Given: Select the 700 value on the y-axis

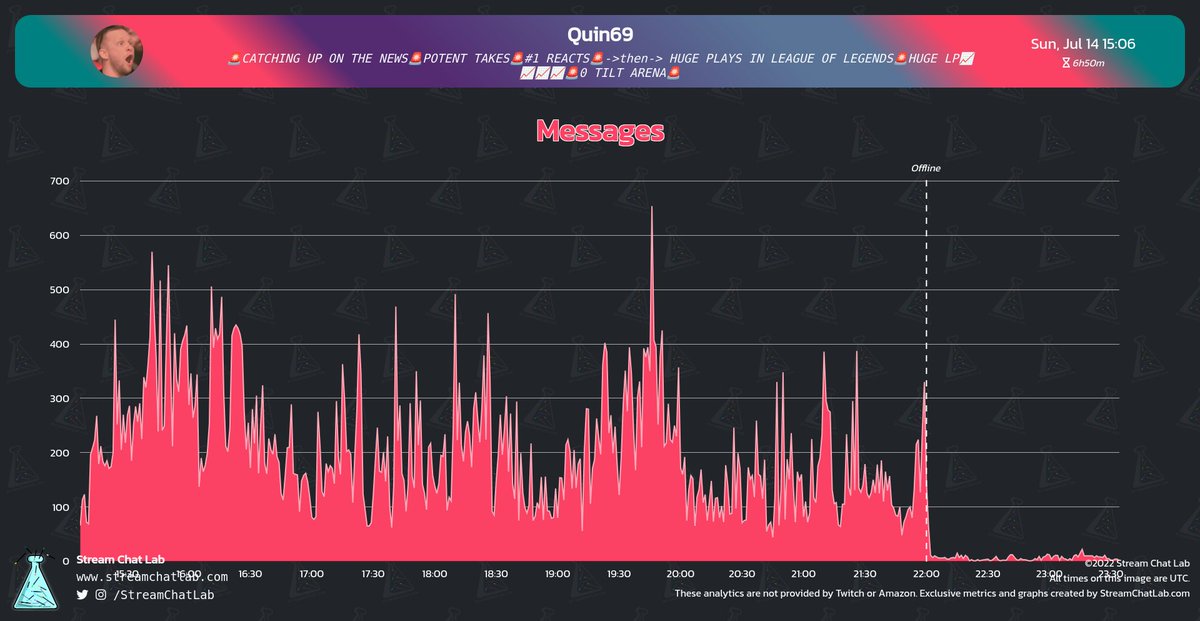Looking at the screenshot, I should 58,181.
